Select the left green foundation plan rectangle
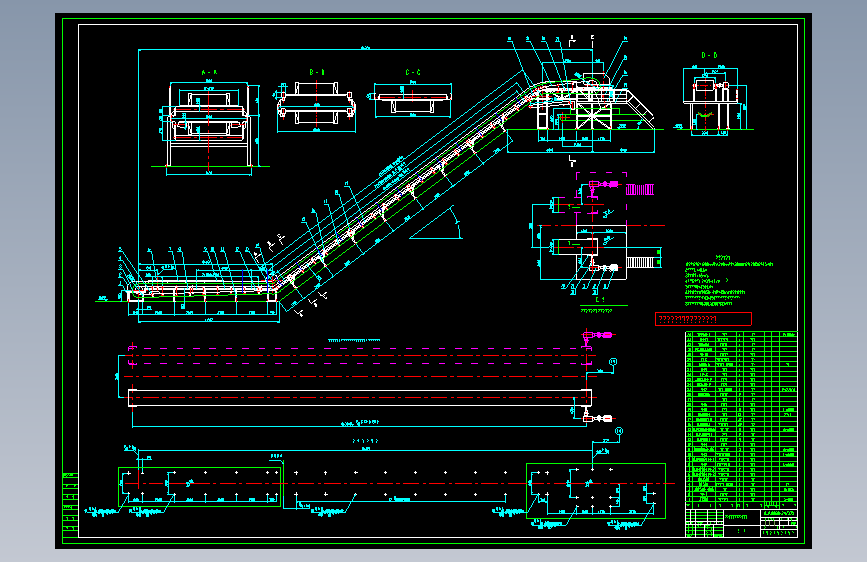 [200, 487]
